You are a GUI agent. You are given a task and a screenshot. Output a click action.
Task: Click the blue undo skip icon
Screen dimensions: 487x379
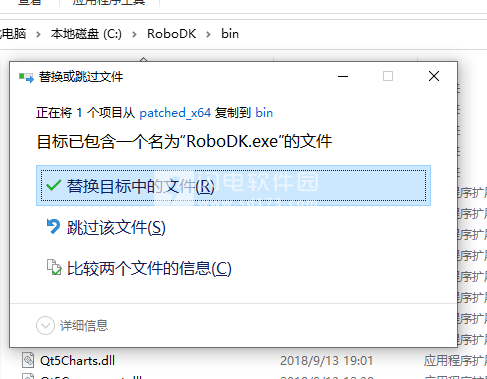pos(53,227)
